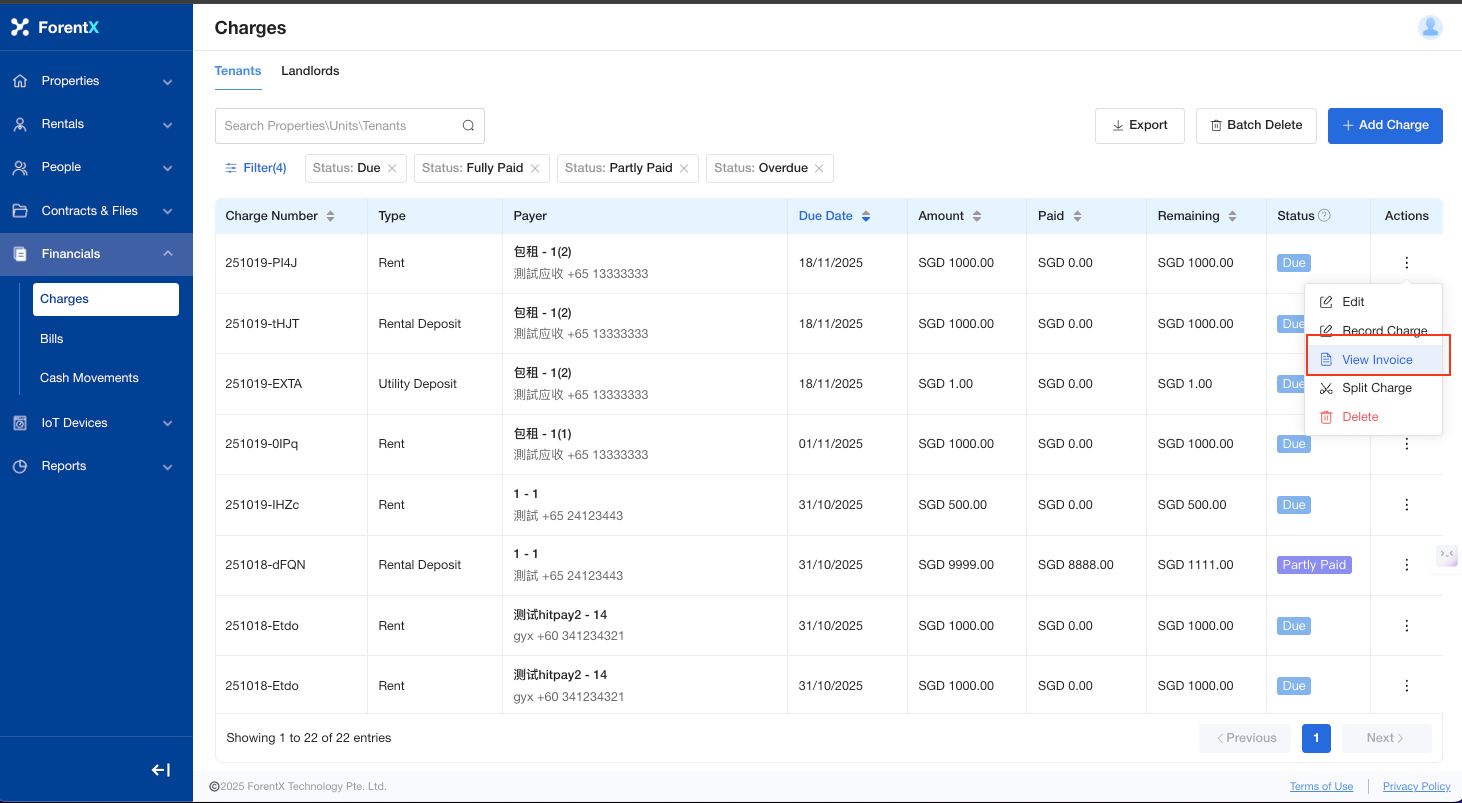Open actions menu for charge 251018-dFQN
Screen dimensions: 1462x803
pyautogui.click(x=1406, y=565)
